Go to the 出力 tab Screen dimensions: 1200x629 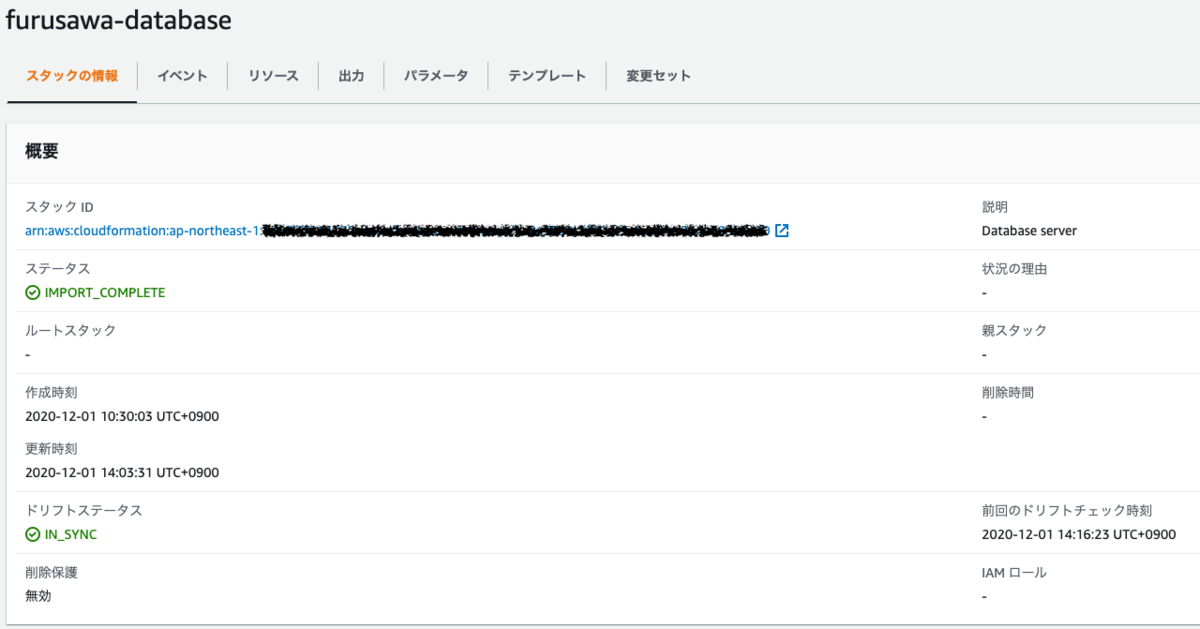[x=351, y=76]
